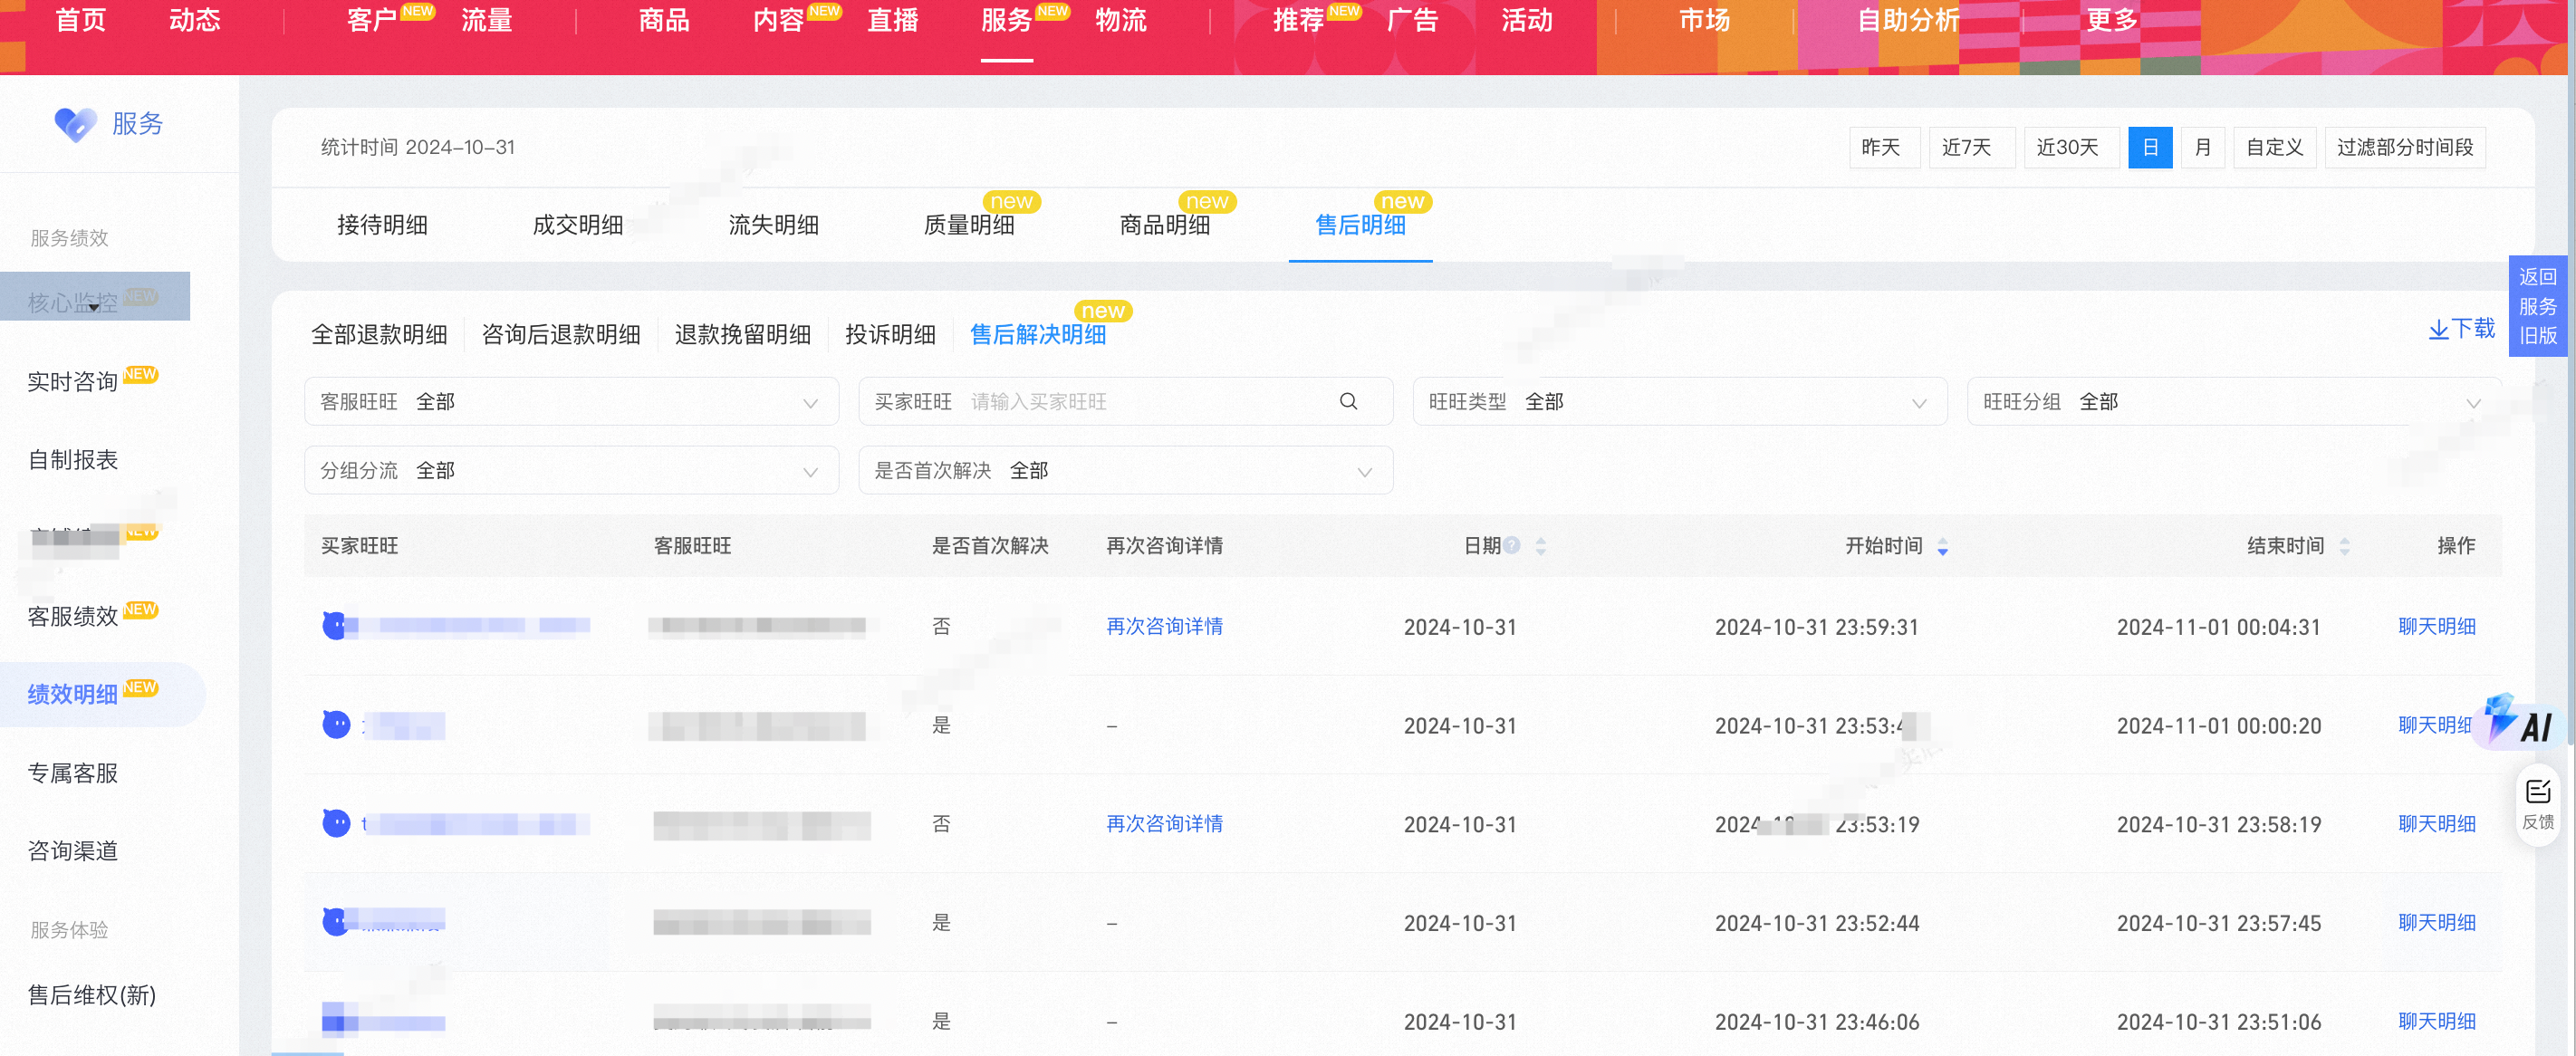The image size is (2576, 1056).
Task: Select the 日 time granularity toggle
Action: 2149,148
